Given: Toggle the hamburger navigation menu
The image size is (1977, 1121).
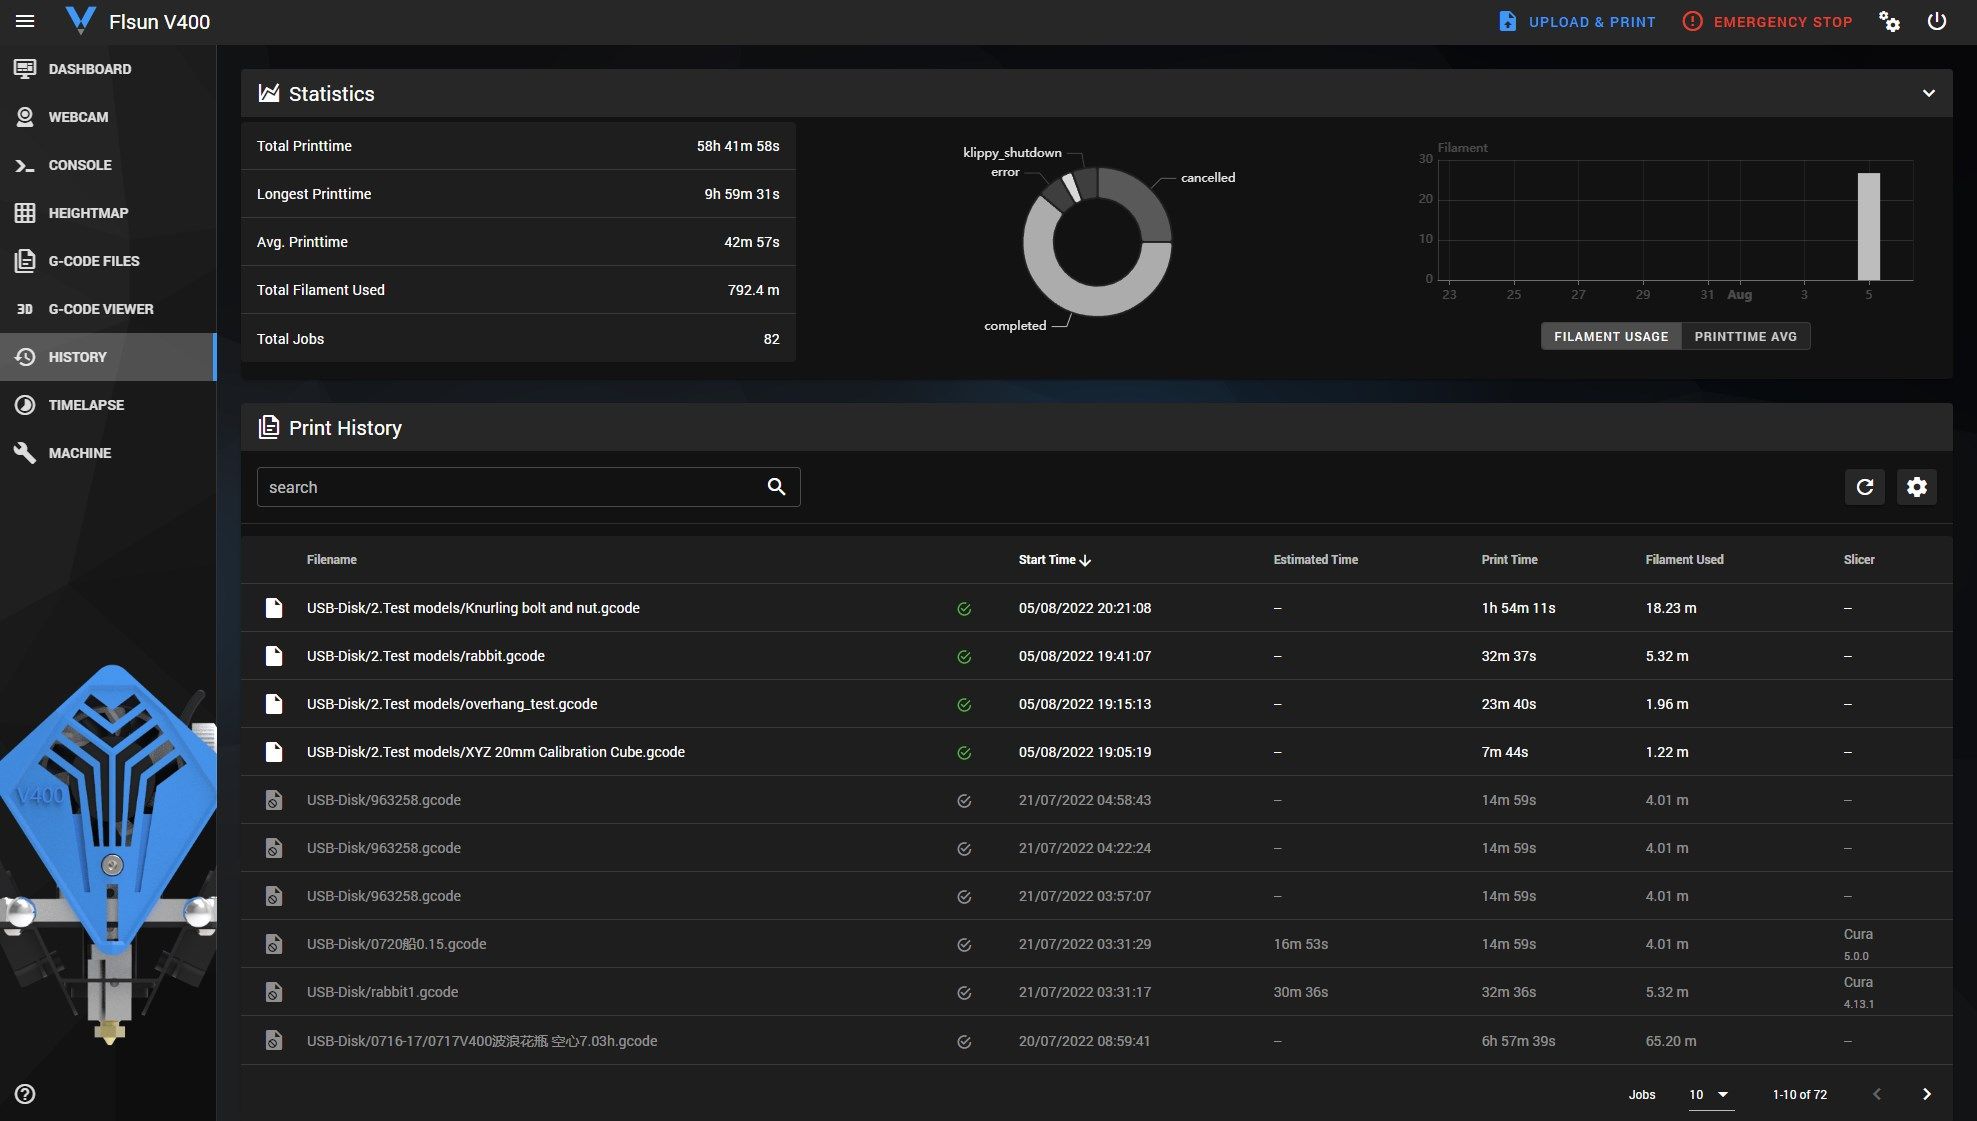Looking at the screenshot, I should (x=25, y=21).
